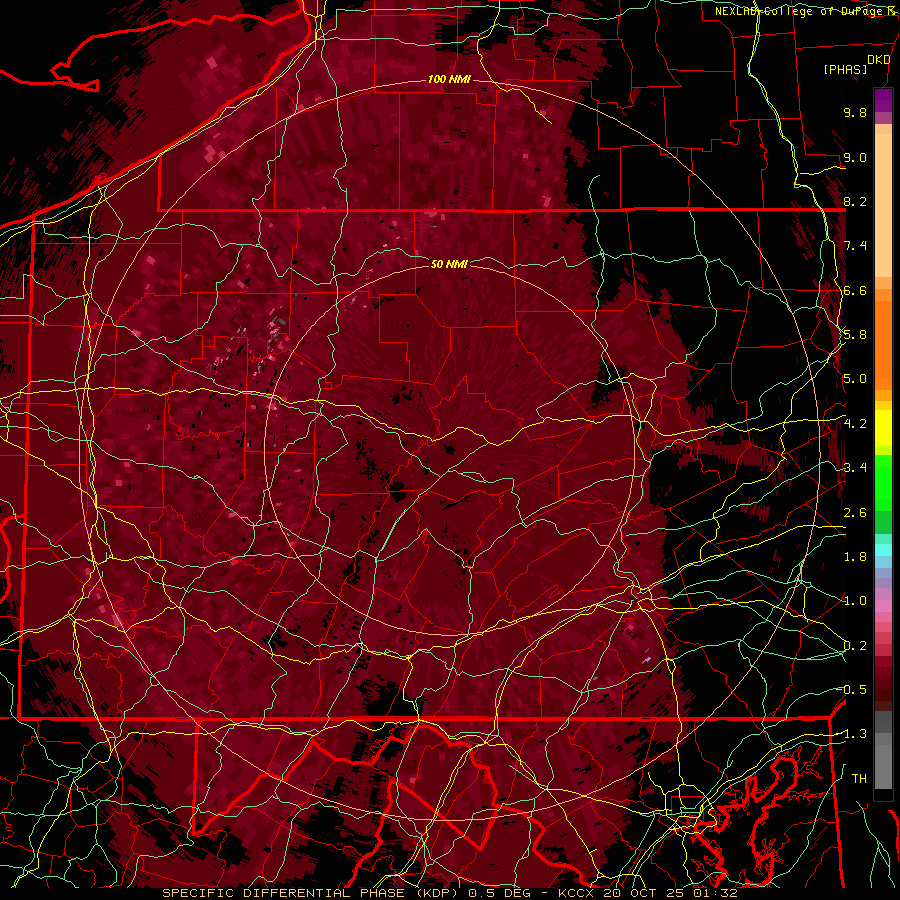Select the -1.3 value on the color scale
The image size is (900, 900).
click(x=855, y=734)
